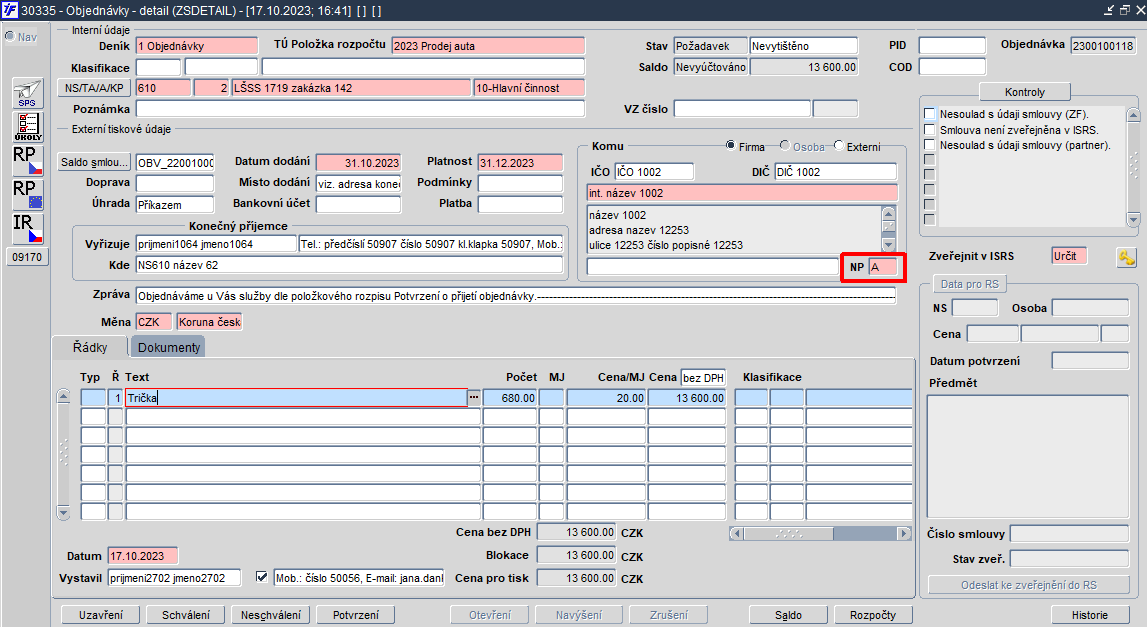Click the Cena/MJ cell 20.00
The image size is (1147, 627).
point(606,398)
